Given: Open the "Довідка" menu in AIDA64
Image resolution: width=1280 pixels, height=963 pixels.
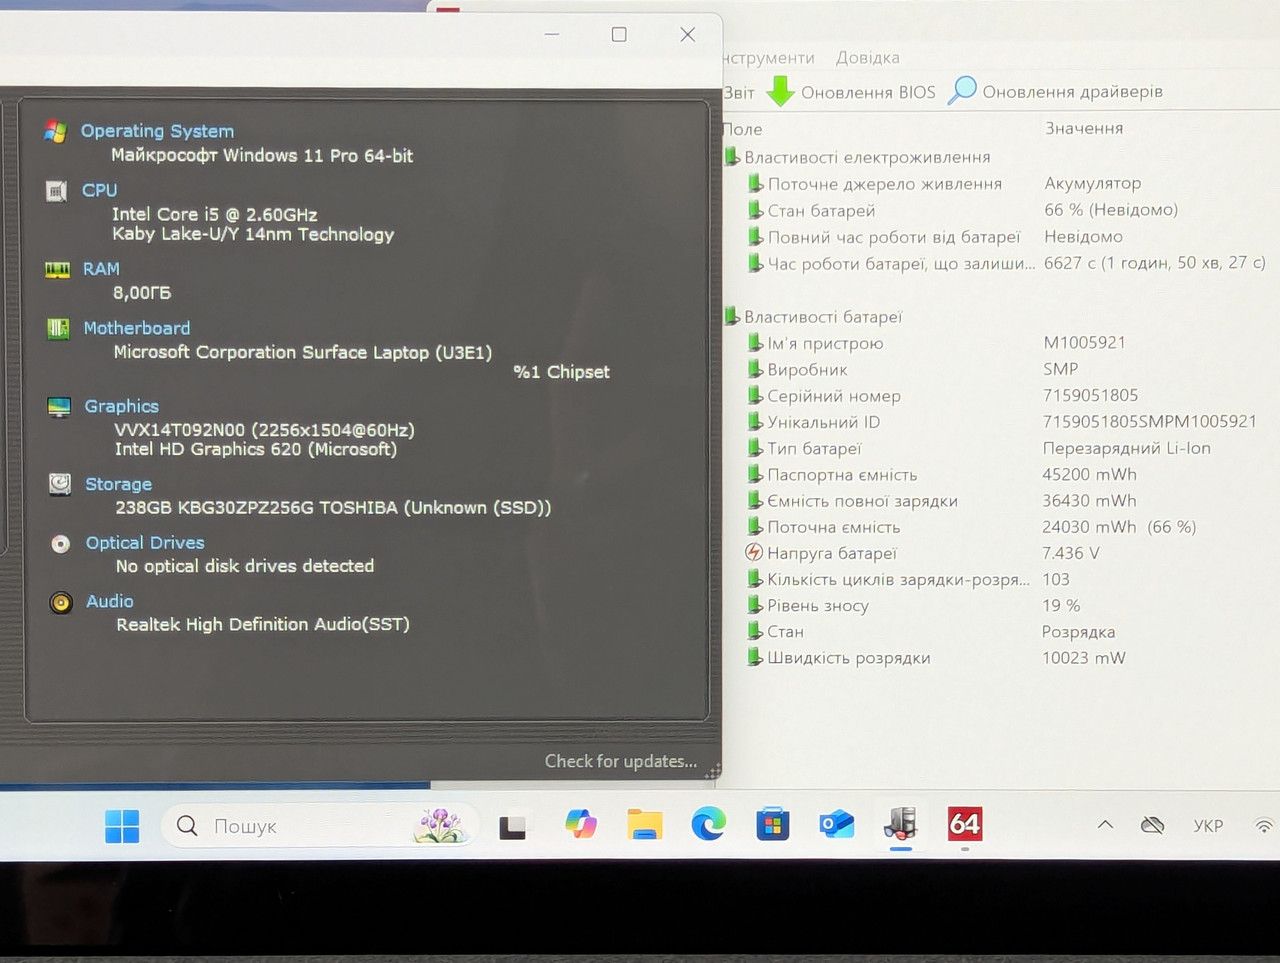Looking at the screenshot, I should pos(868,58).
